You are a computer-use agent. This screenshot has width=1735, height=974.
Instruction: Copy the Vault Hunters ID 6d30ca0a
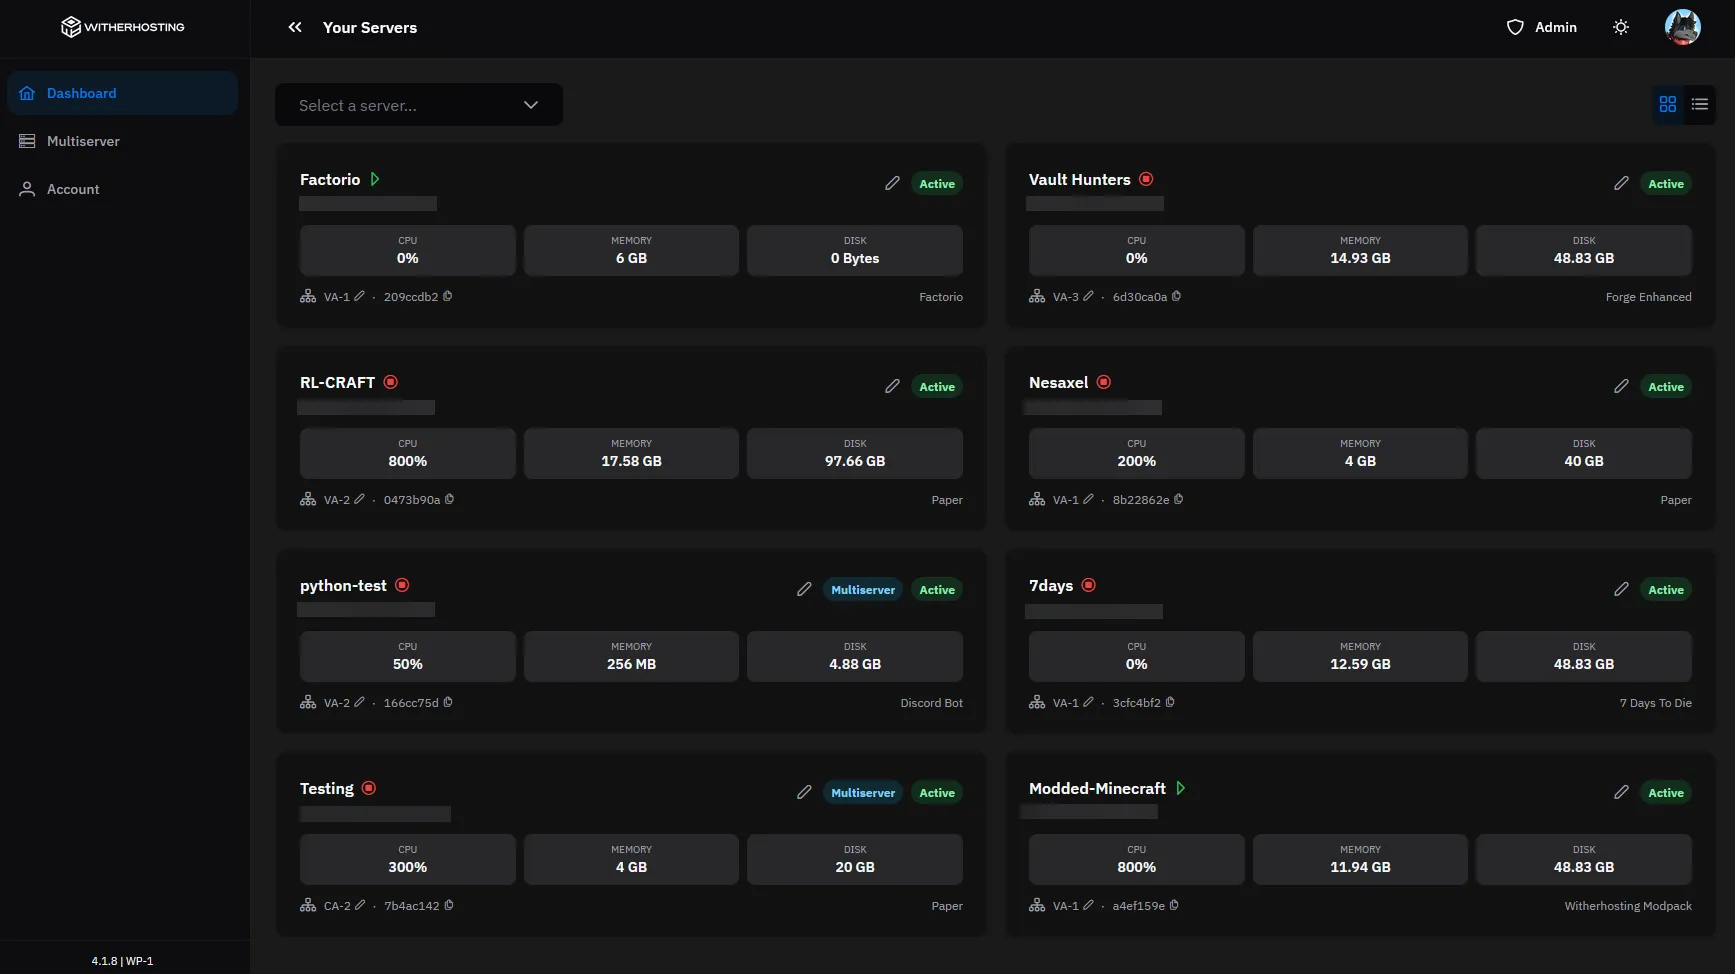pos(1176,296)
